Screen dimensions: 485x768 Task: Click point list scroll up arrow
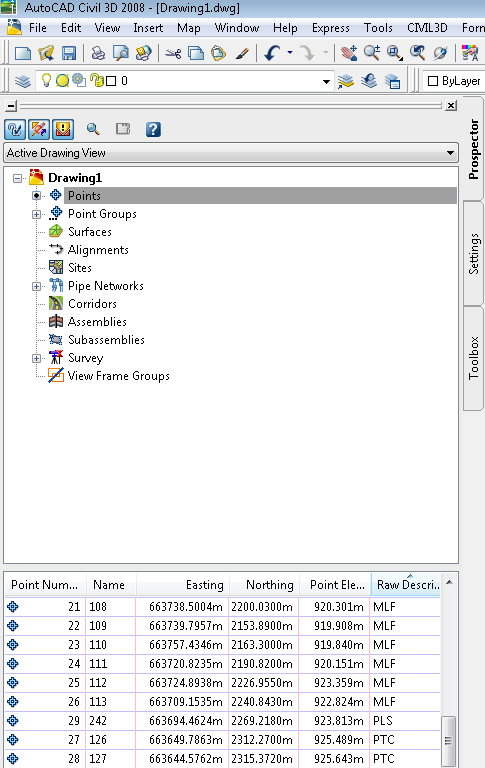449,582
